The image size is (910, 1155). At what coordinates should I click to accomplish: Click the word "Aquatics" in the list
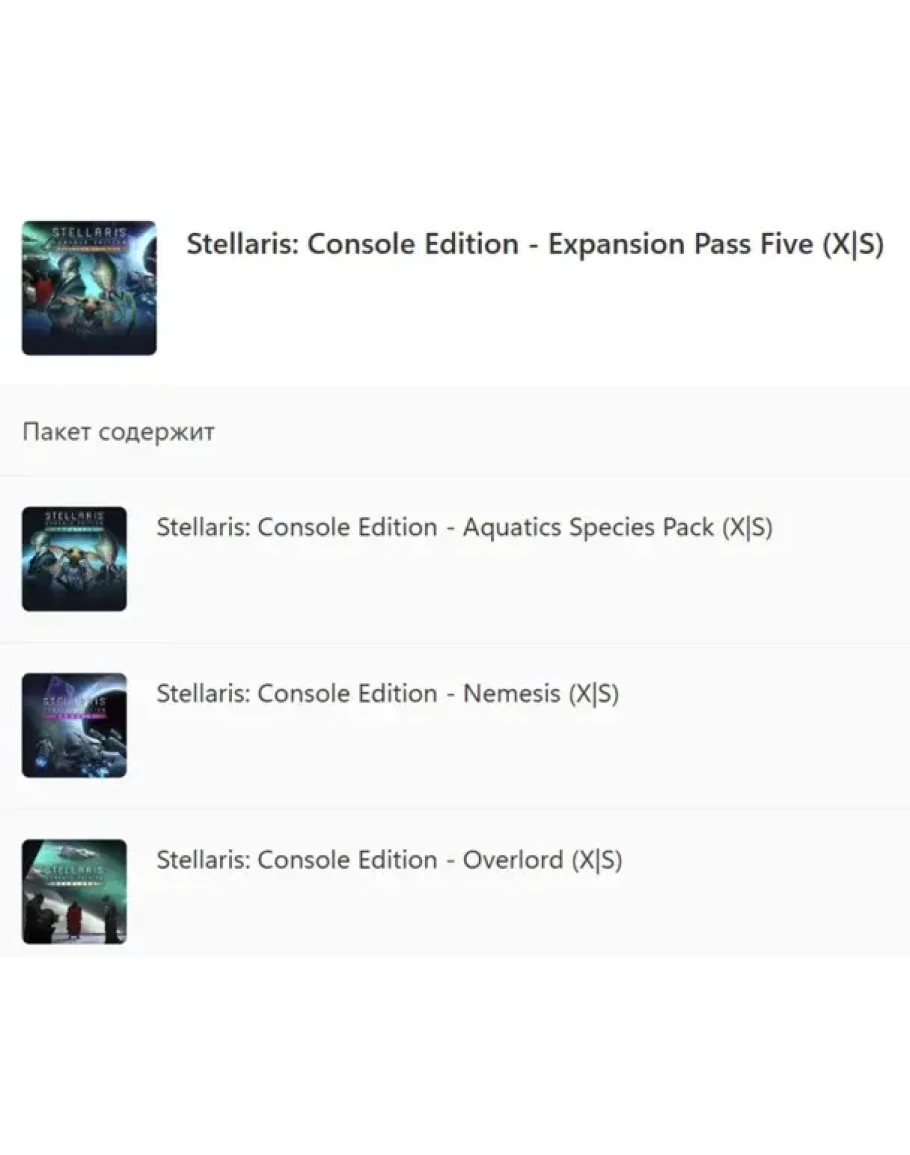511,527
